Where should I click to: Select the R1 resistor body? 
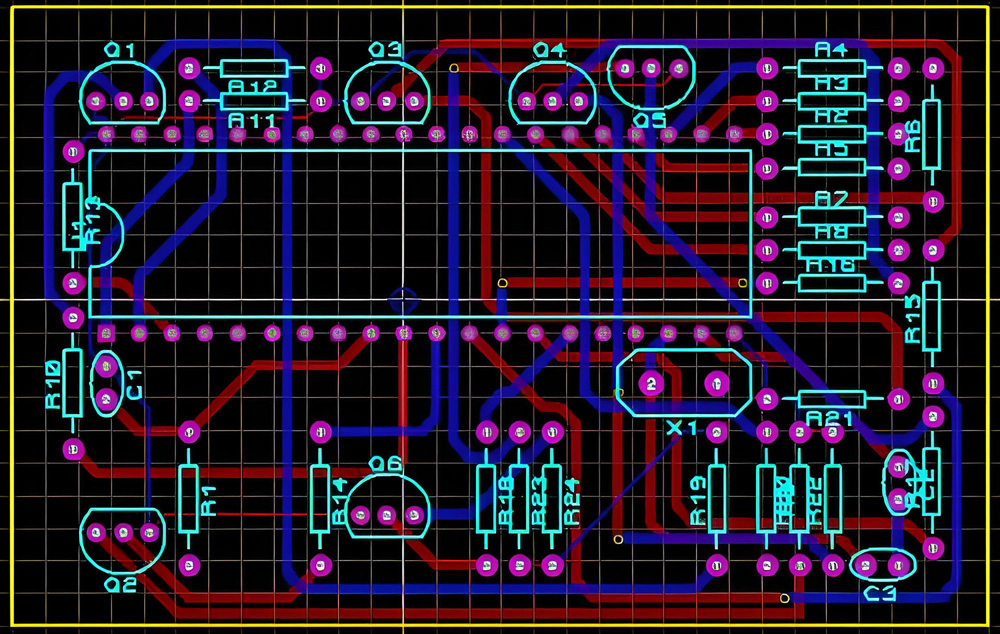coord(188,498)
